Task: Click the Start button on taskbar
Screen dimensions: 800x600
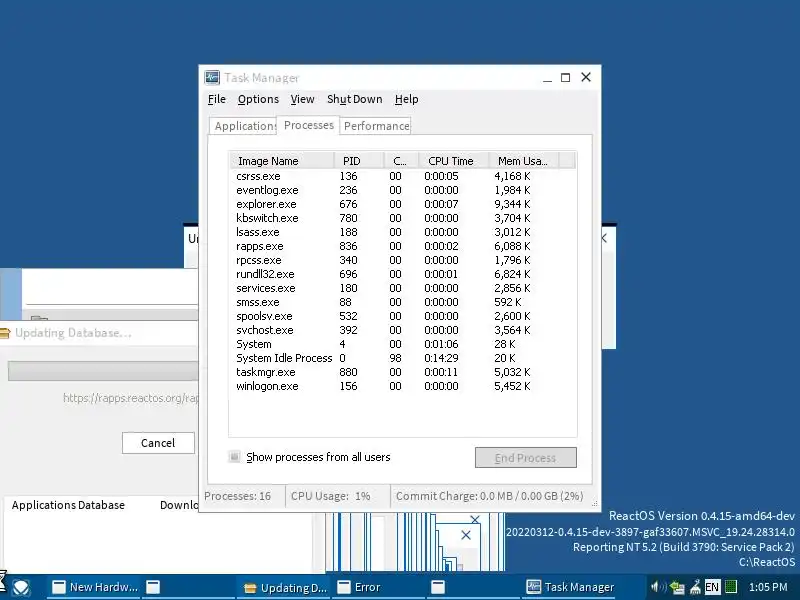Action: tap(21, 587)
